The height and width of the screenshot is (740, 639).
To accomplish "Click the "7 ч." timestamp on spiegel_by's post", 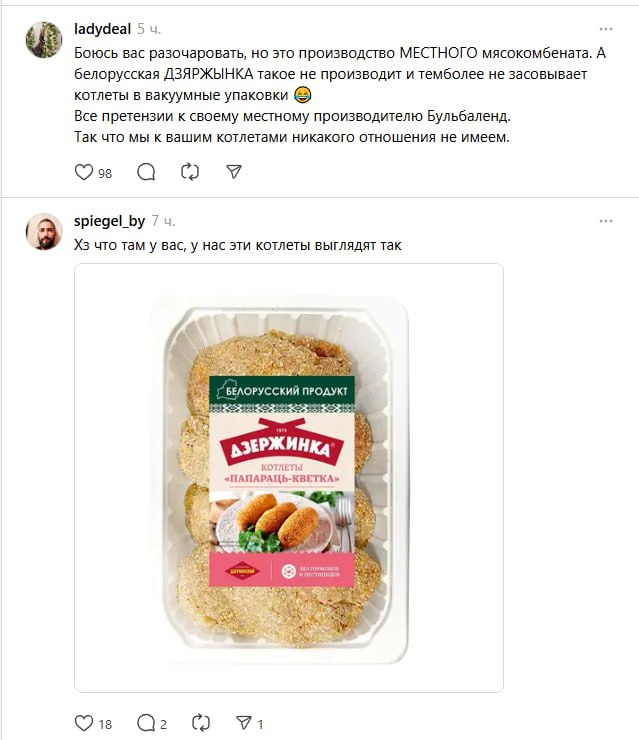I will pyautogui.click(x=163, y=221).
